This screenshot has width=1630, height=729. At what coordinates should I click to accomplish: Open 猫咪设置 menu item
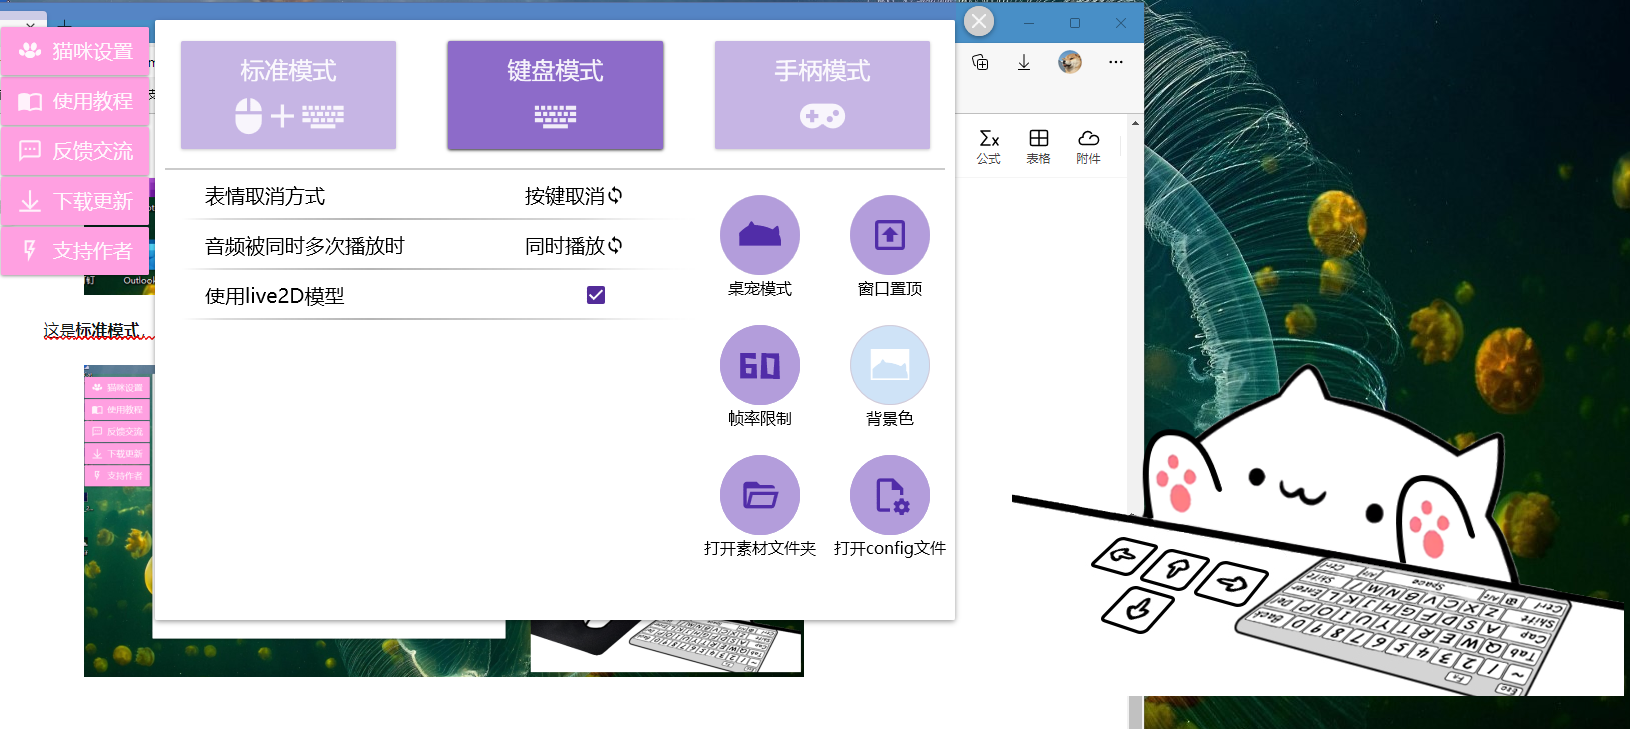pos(76,51)
